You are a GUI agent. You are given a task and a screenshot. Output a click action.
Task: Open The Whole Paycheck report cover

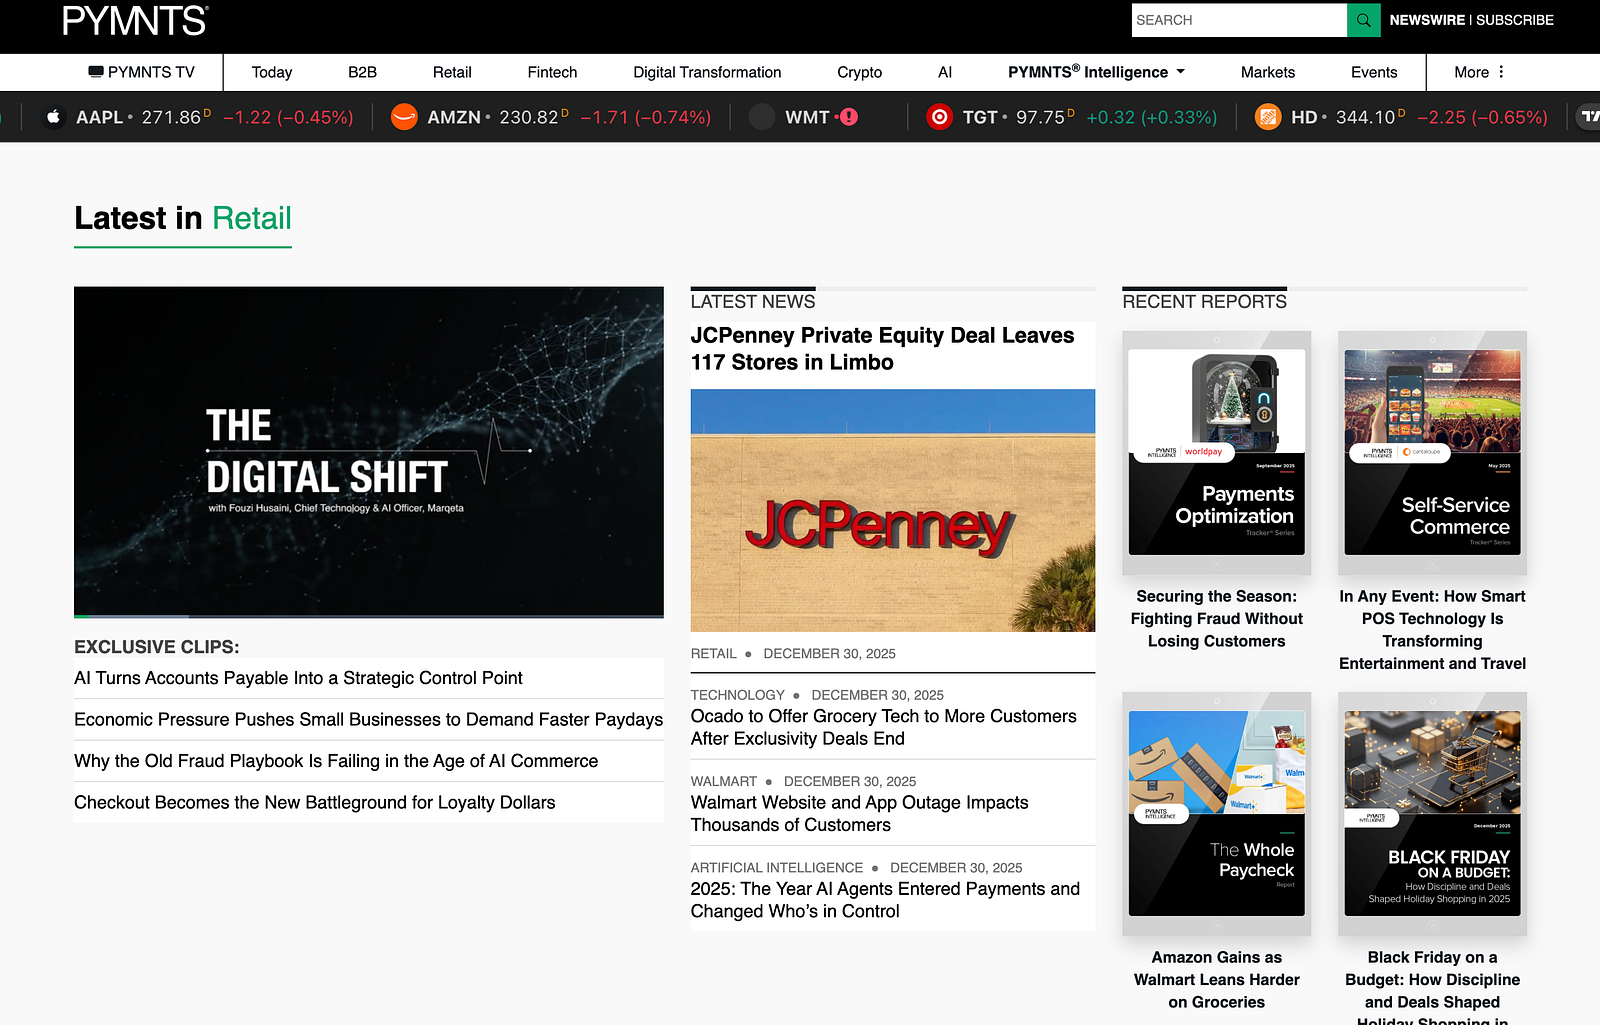1217,814
